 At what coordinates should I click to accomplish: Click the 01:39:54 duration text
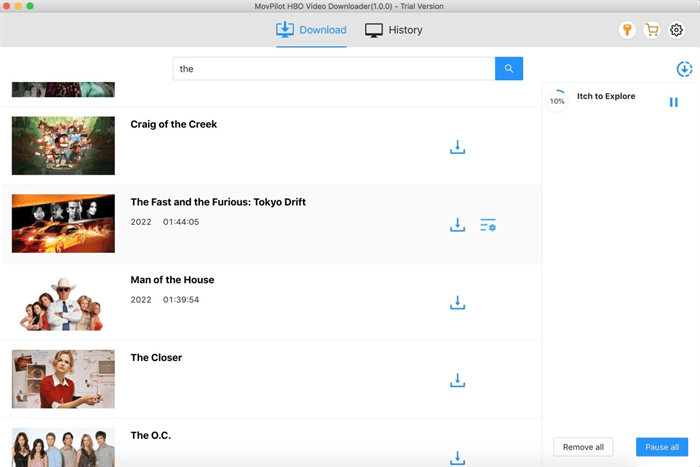pyautogui.click(x=181, y=300)
